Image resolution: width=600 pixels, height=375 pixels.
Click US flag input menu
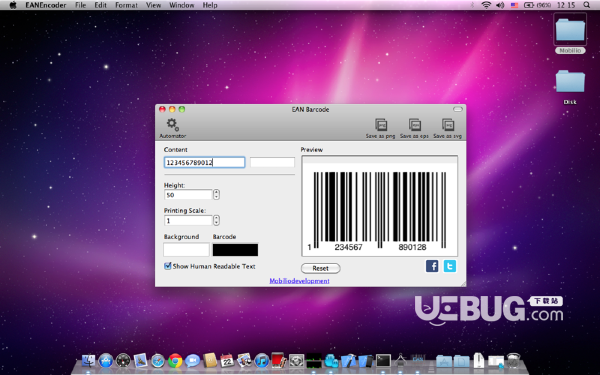[x=514, y=5]
